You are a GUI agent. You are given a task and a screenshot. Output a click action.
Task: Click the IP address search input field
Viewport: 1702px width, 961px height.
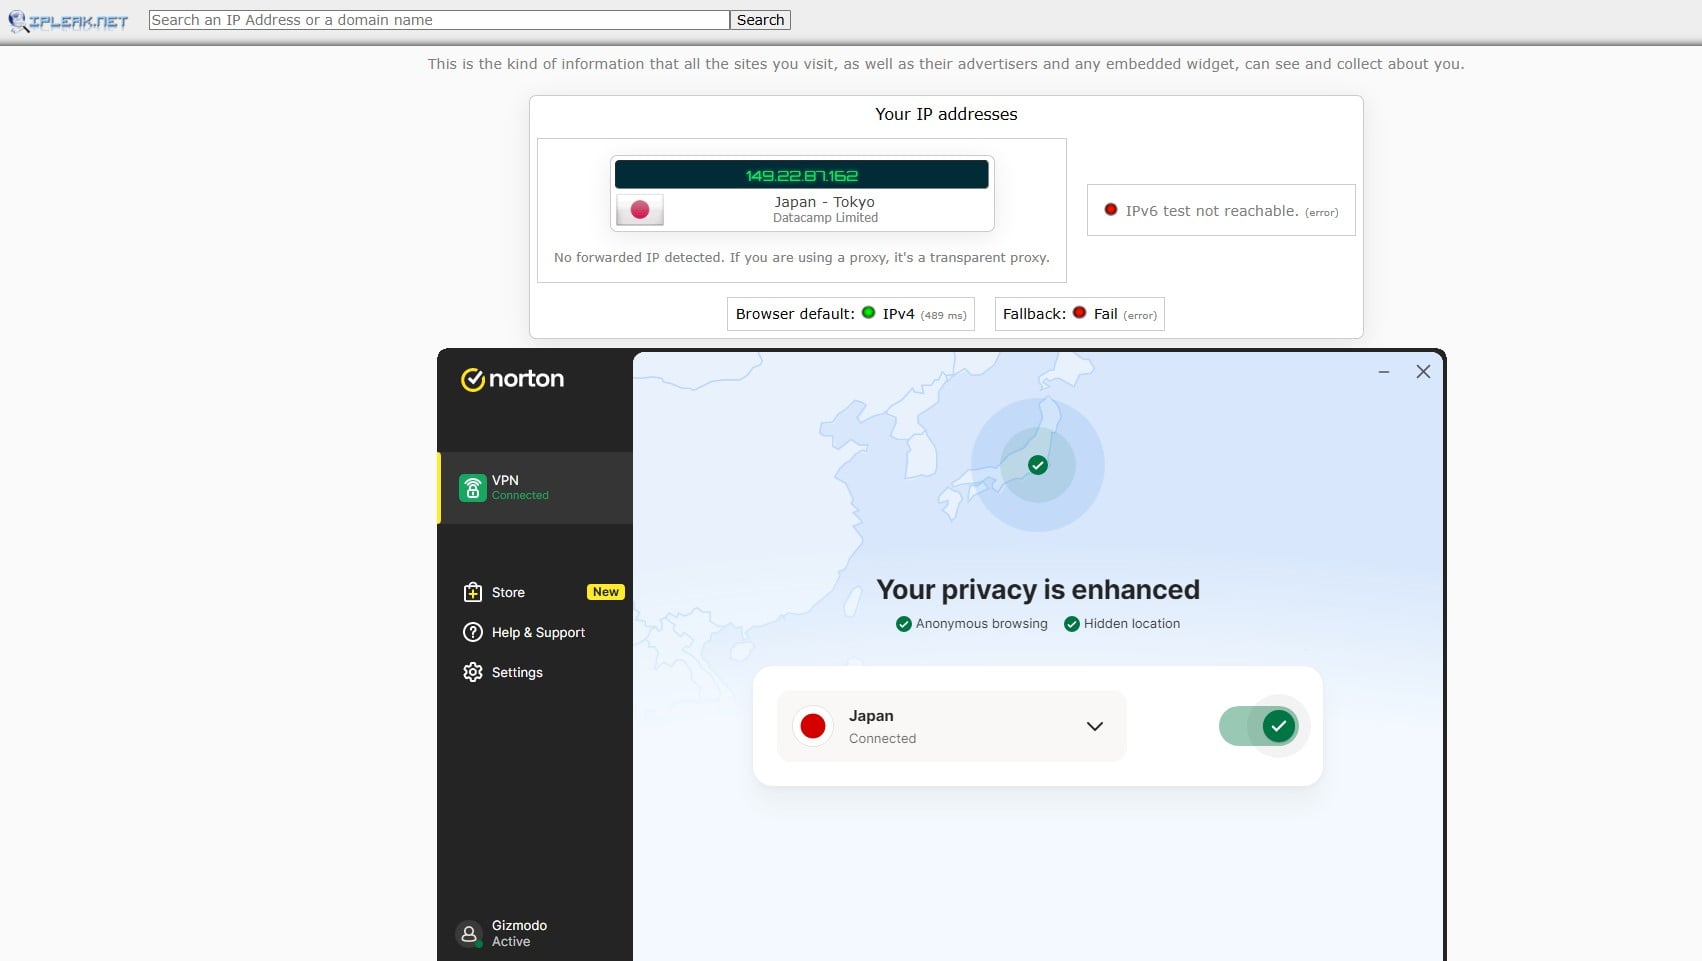coord(438,19)
